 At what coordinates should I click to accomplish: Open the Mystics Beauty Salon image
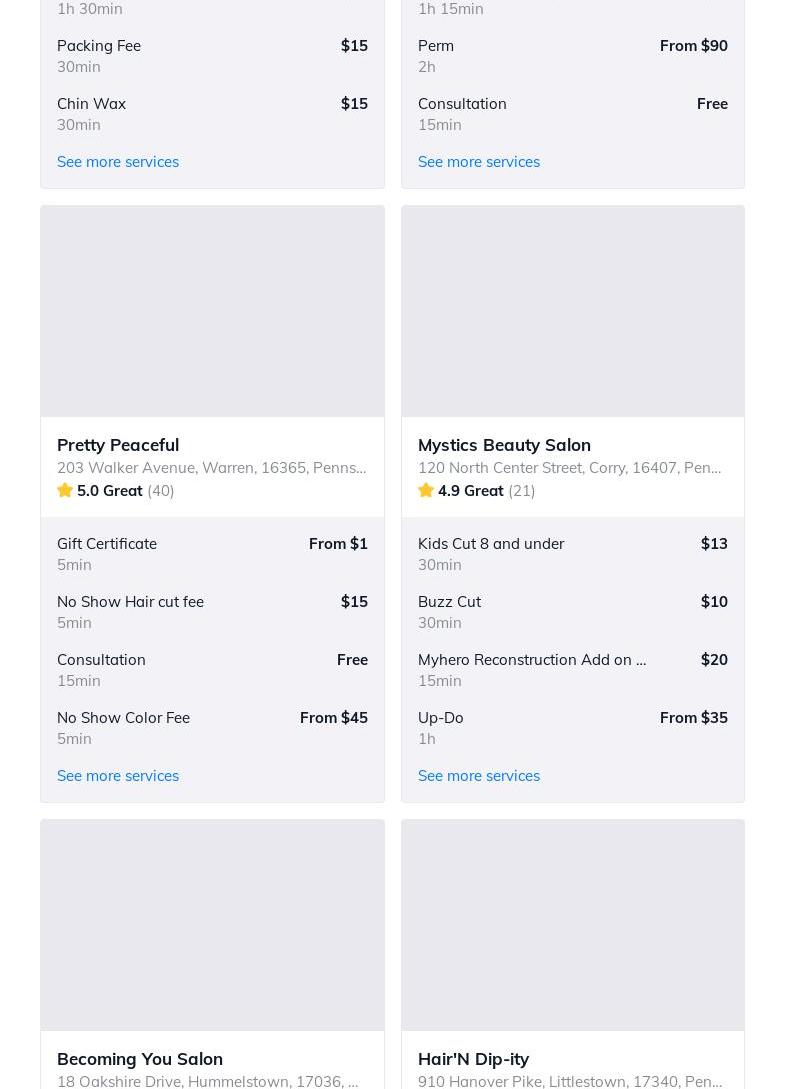573,311
